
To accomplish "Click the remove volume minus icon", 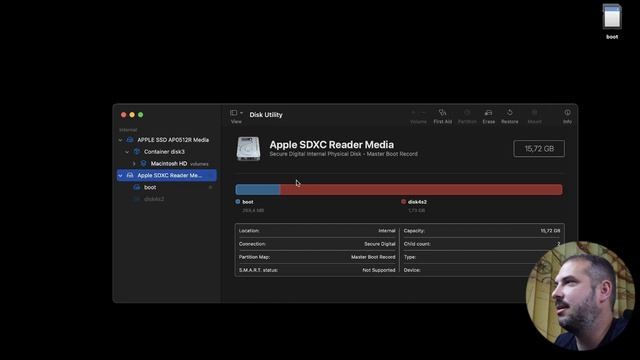I will pyautogui.click(x=423, y=113).
